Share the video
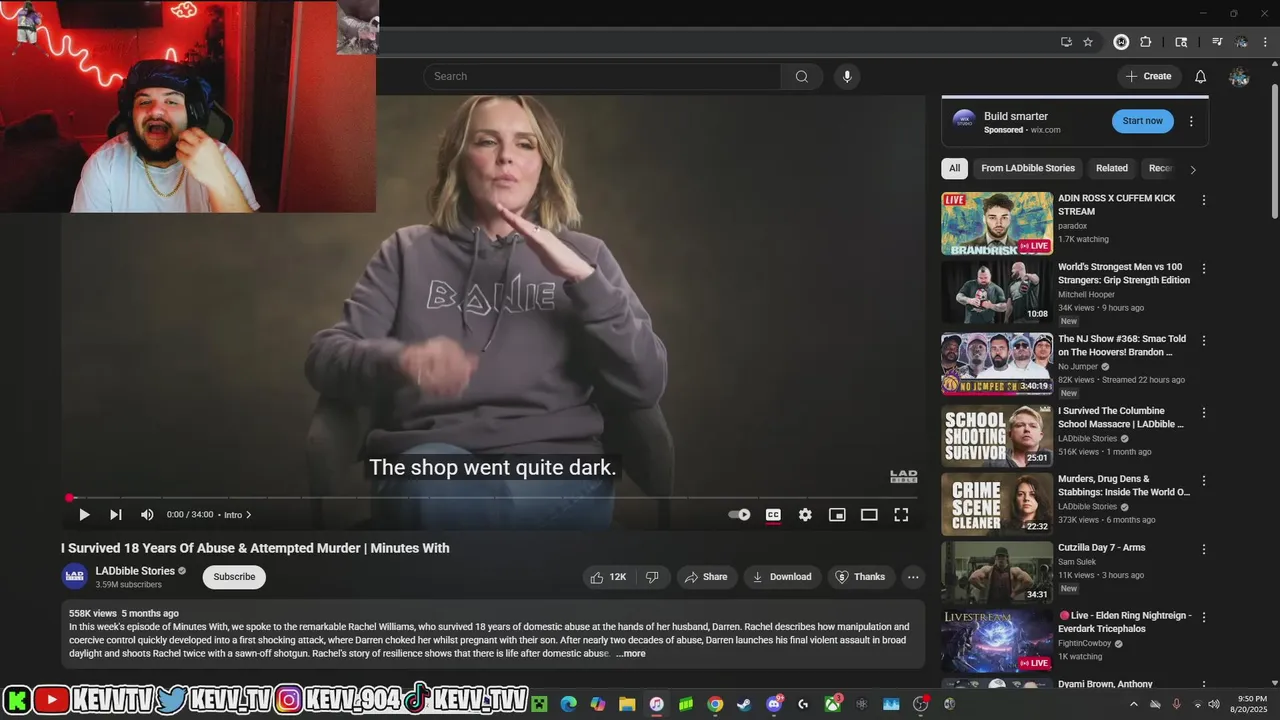Viewport: 1280px width, 720px height. point(706,577)
